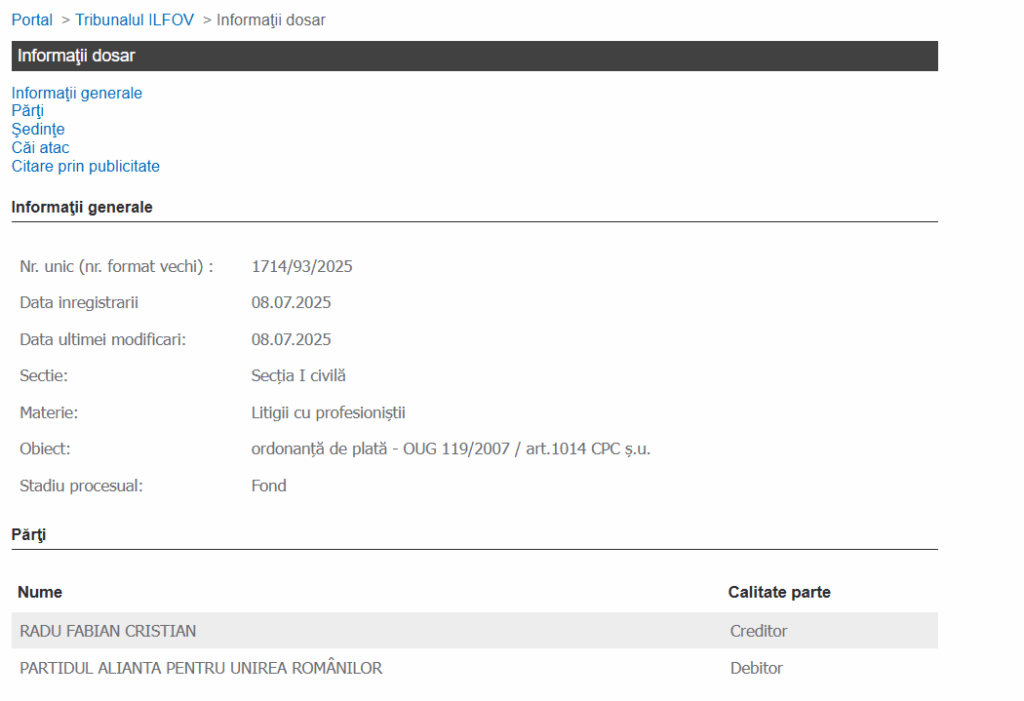Select the RADU FABIAN CRISTIAN row name
Image resolution: width=1024 pixels, height=701 pixels.
[x=108, y=631]
